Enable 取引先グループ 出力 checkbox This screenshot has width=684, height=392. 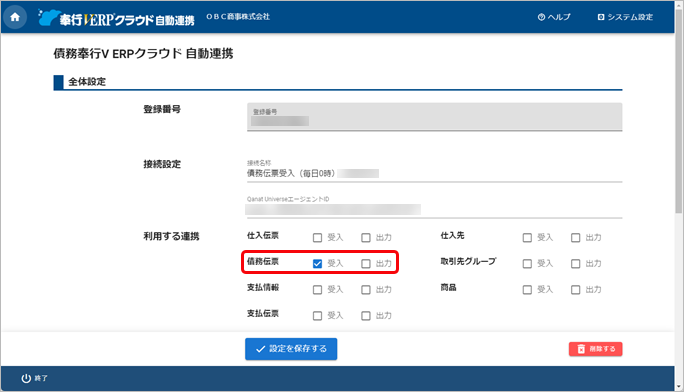point(576,263)
